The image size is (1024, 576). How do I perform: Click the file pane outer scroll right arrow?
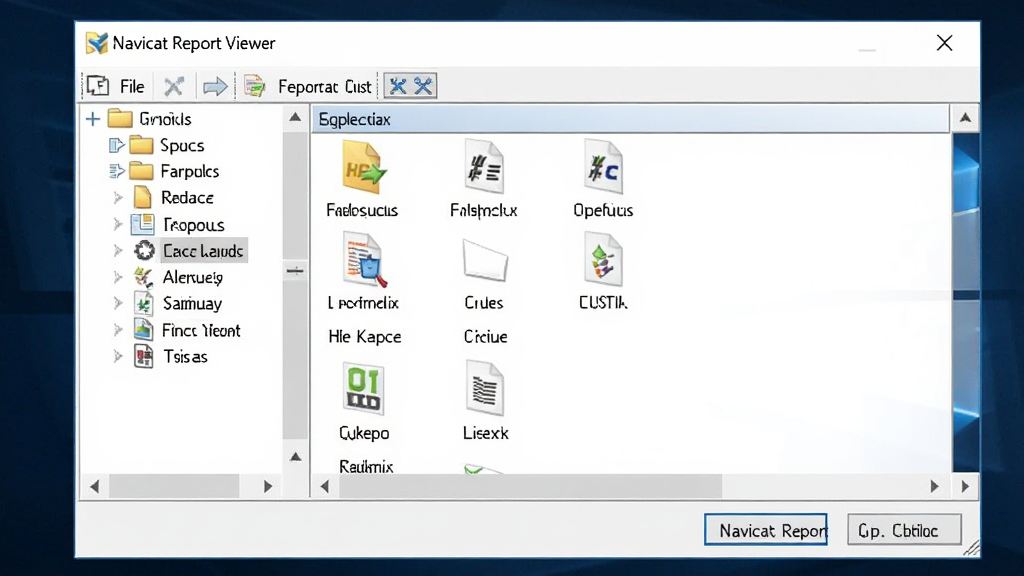pyautogui.click(x=965, y=487)
